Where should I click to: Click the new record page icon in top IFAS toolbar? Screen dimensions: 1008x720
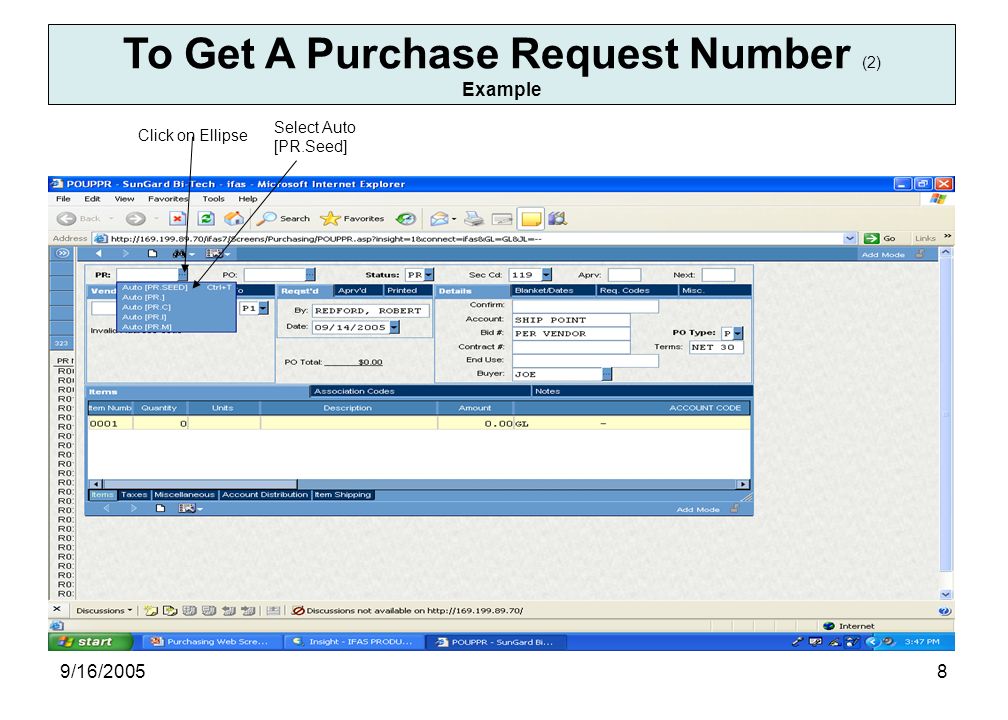152,254
